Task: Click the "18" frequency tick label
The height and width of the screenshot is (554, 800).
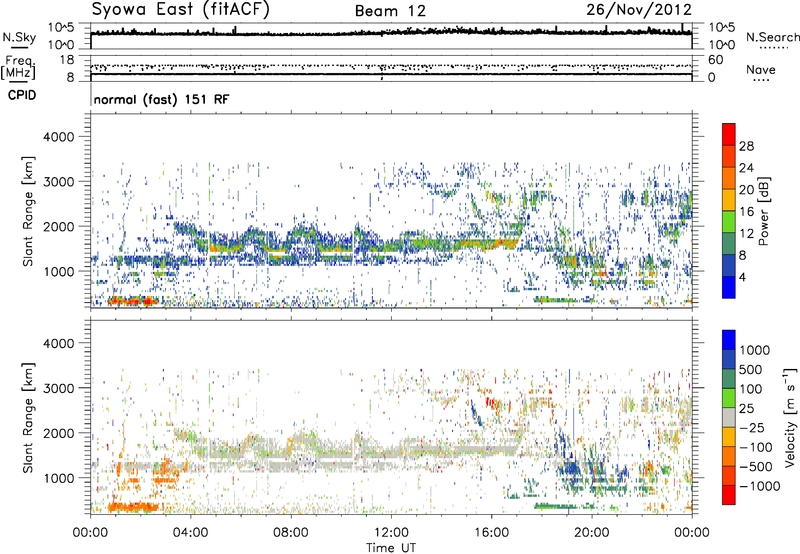Action: pos(66,60)
